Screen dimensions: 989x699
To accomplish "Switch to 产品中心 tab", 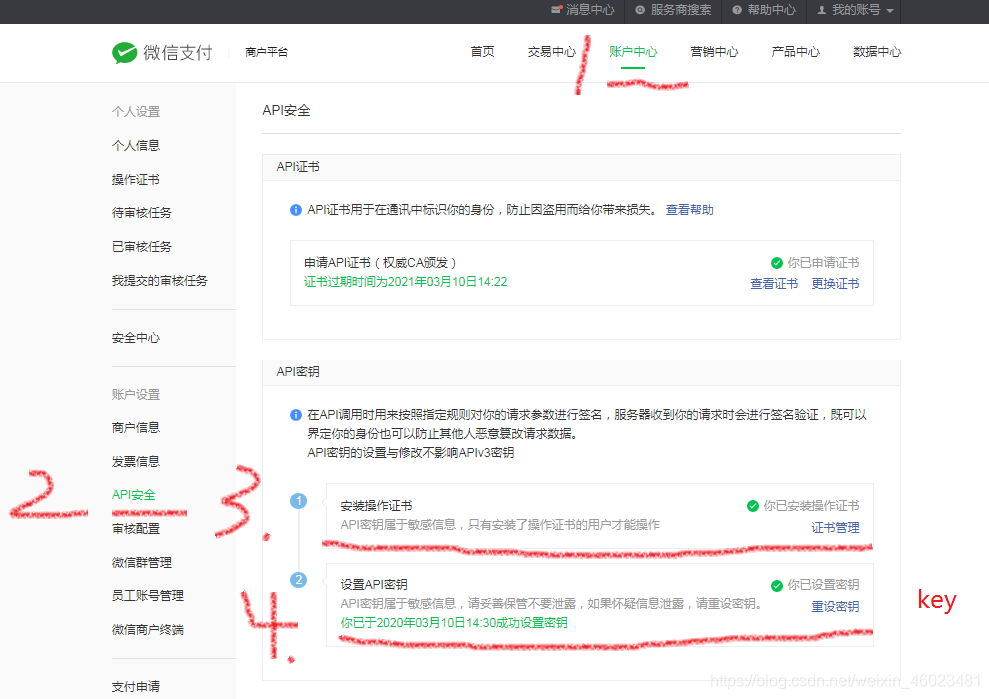I will tap(795, 52).
